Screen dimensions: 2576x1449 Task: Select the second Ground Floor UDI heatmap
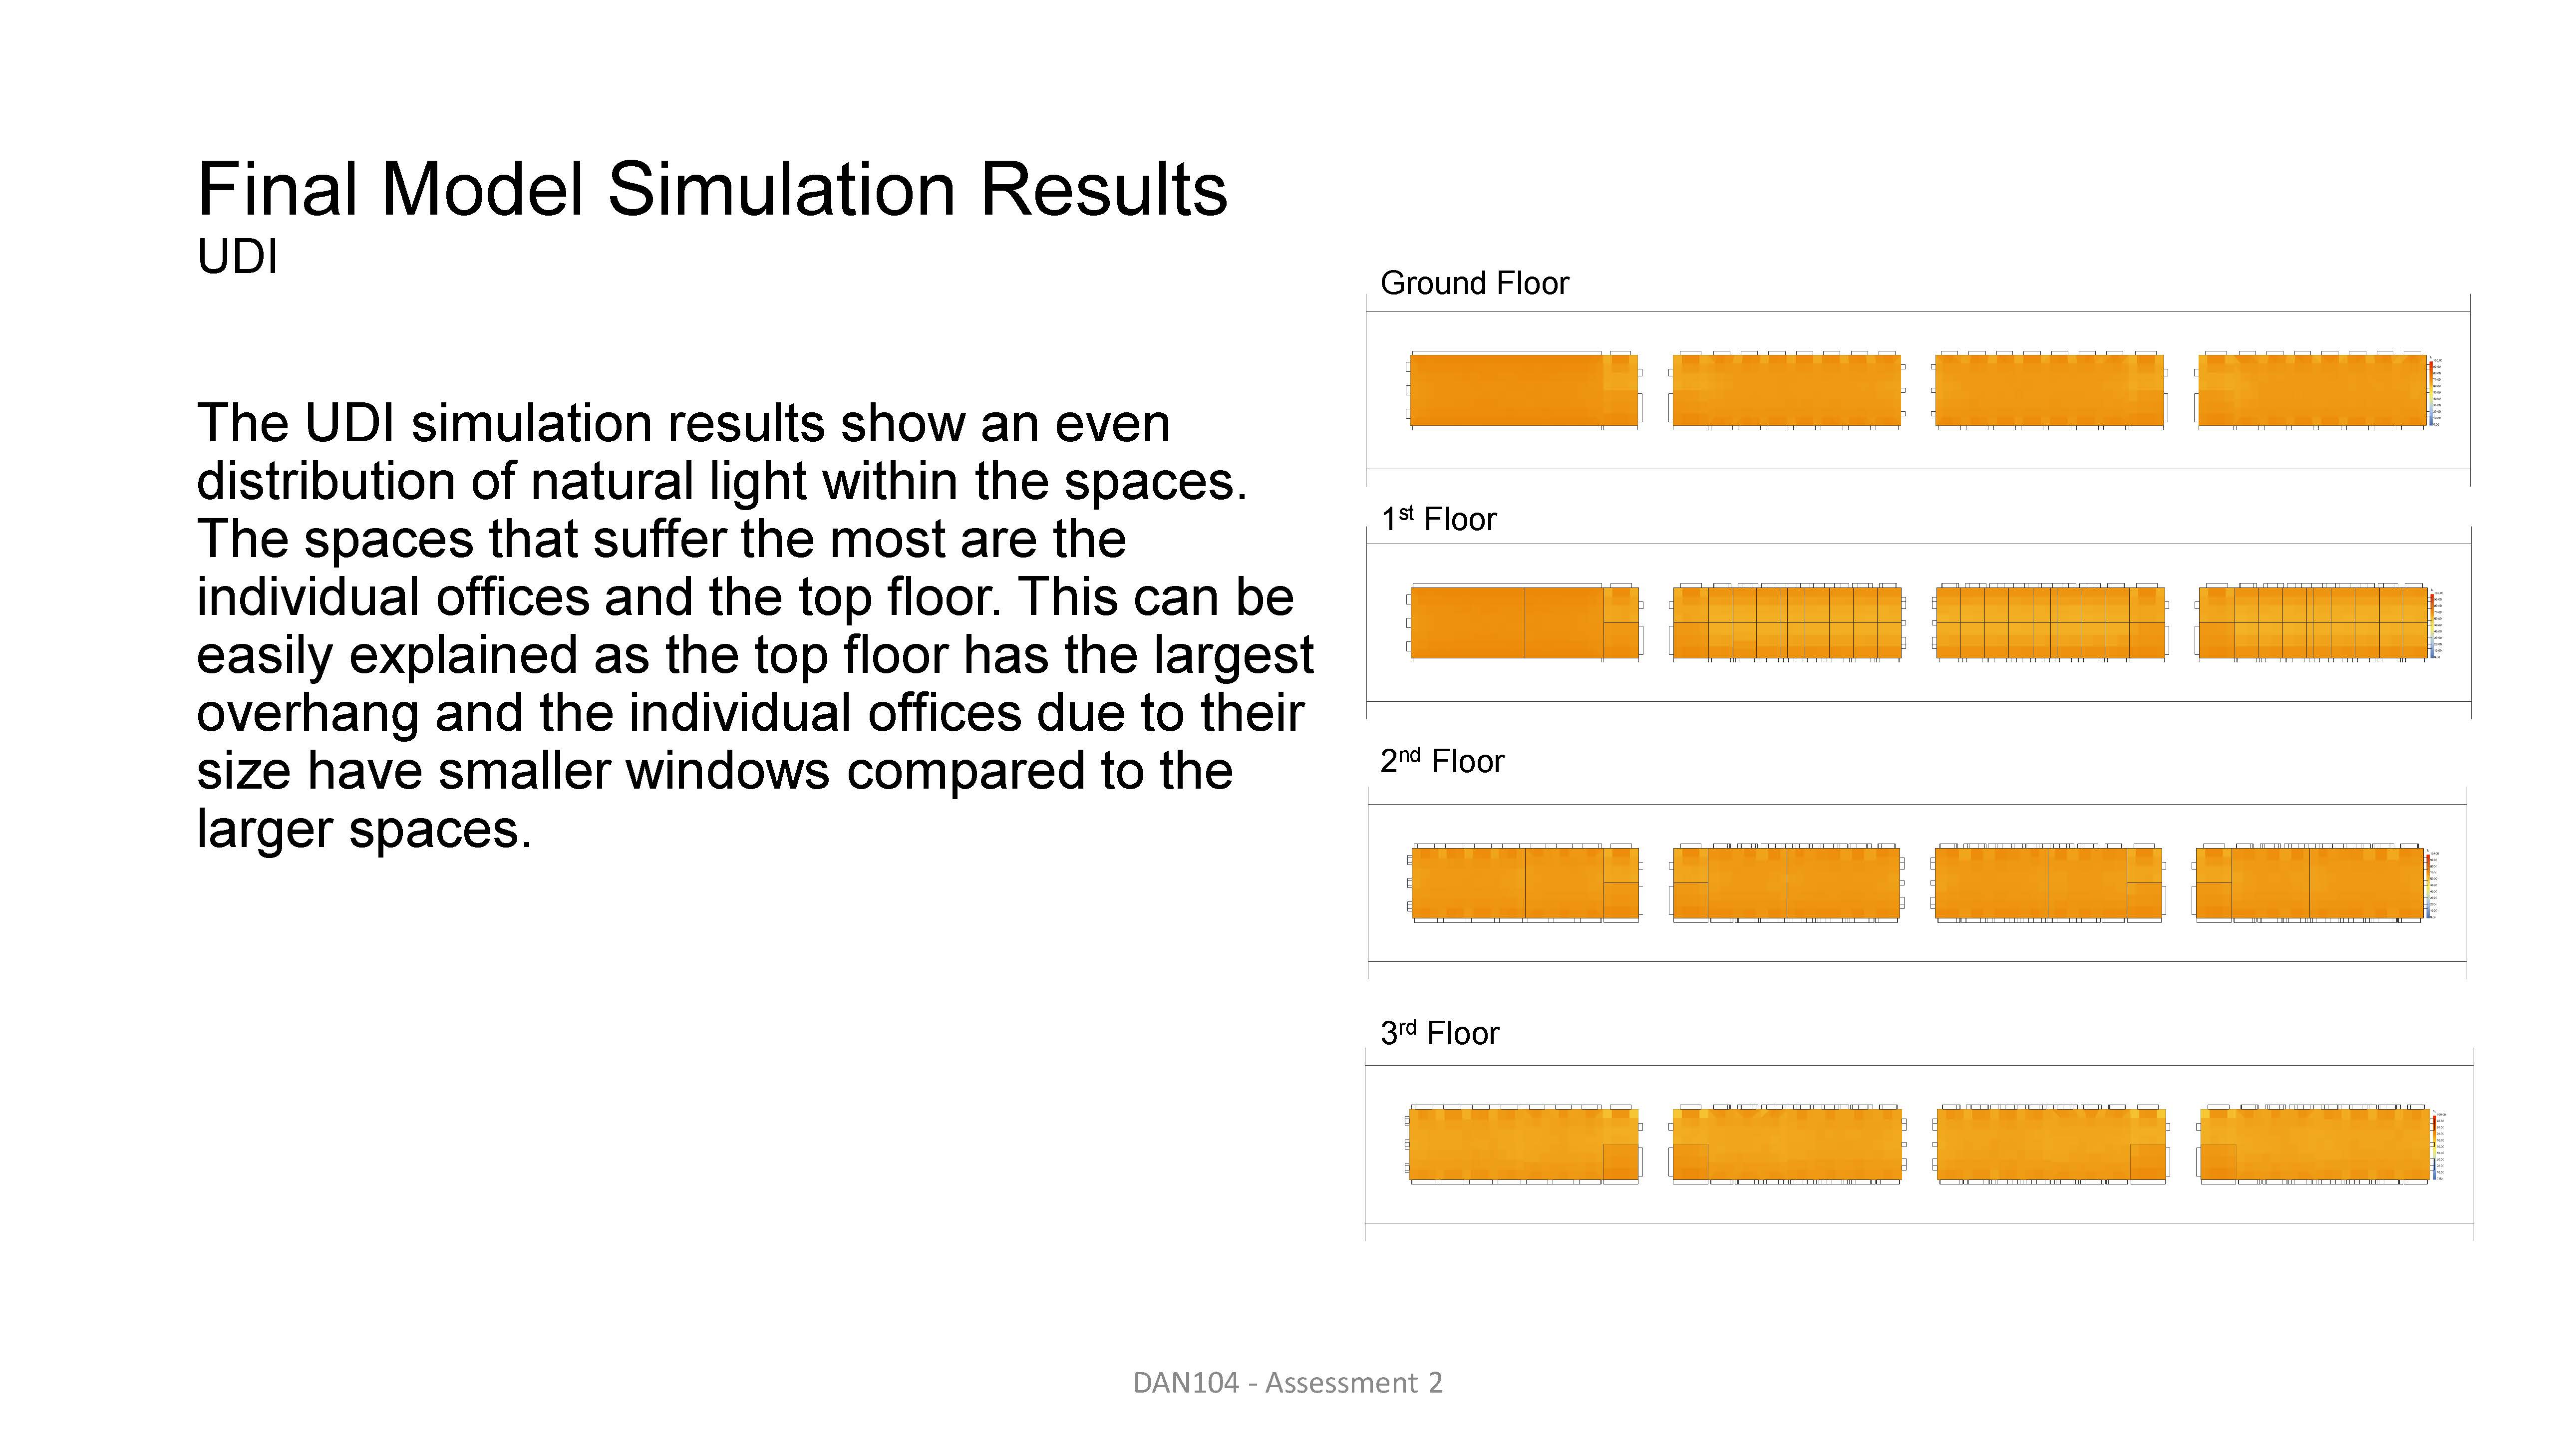pos(1786,391)
